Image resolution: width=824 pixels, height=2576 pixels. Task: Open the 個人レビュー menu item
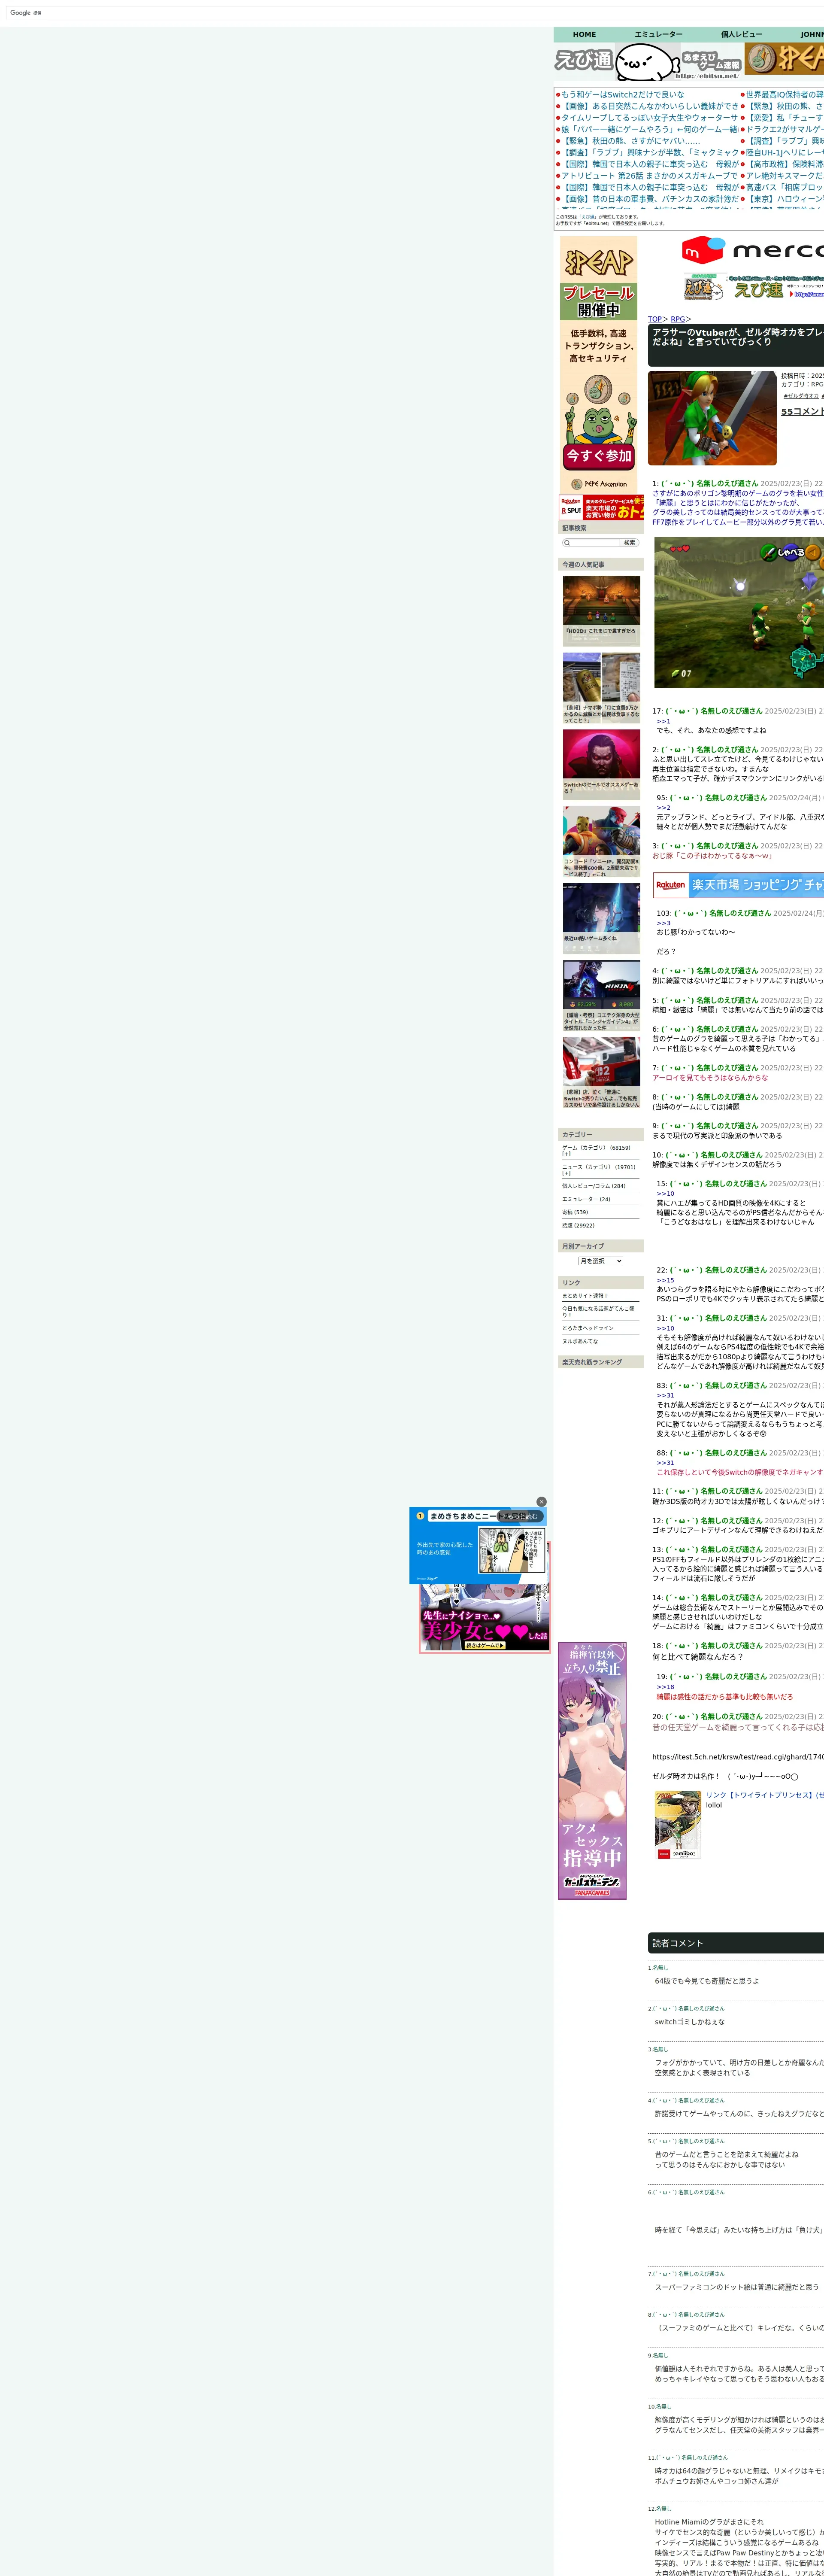pyautogui.click(x=741, y=34)
